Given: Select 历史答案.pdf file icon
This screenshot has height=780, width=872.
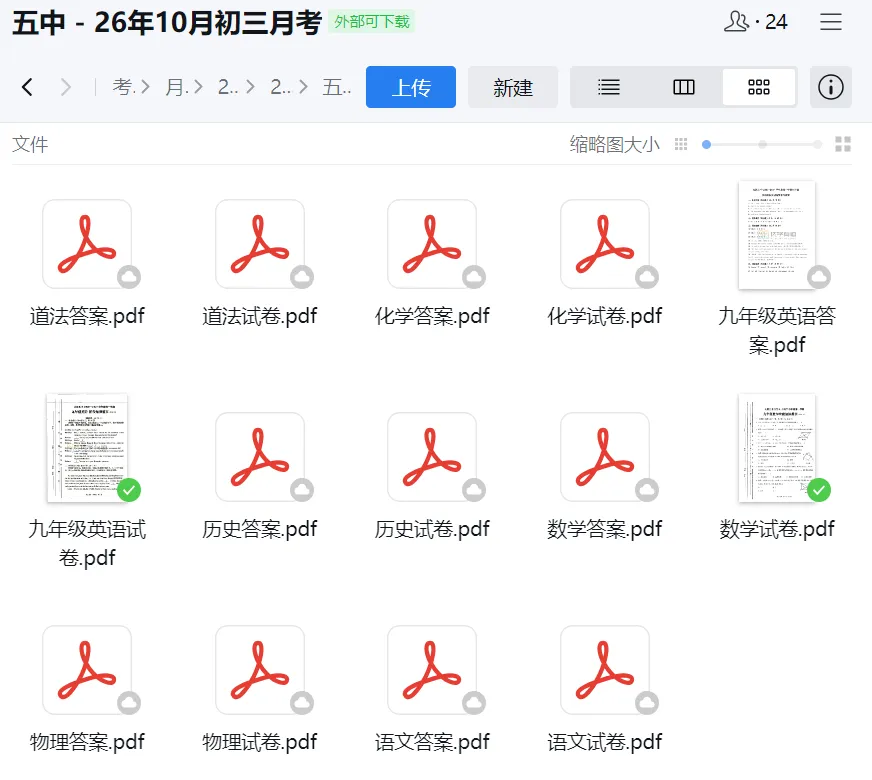Looking at the screenshot, I should click(260, 457).
